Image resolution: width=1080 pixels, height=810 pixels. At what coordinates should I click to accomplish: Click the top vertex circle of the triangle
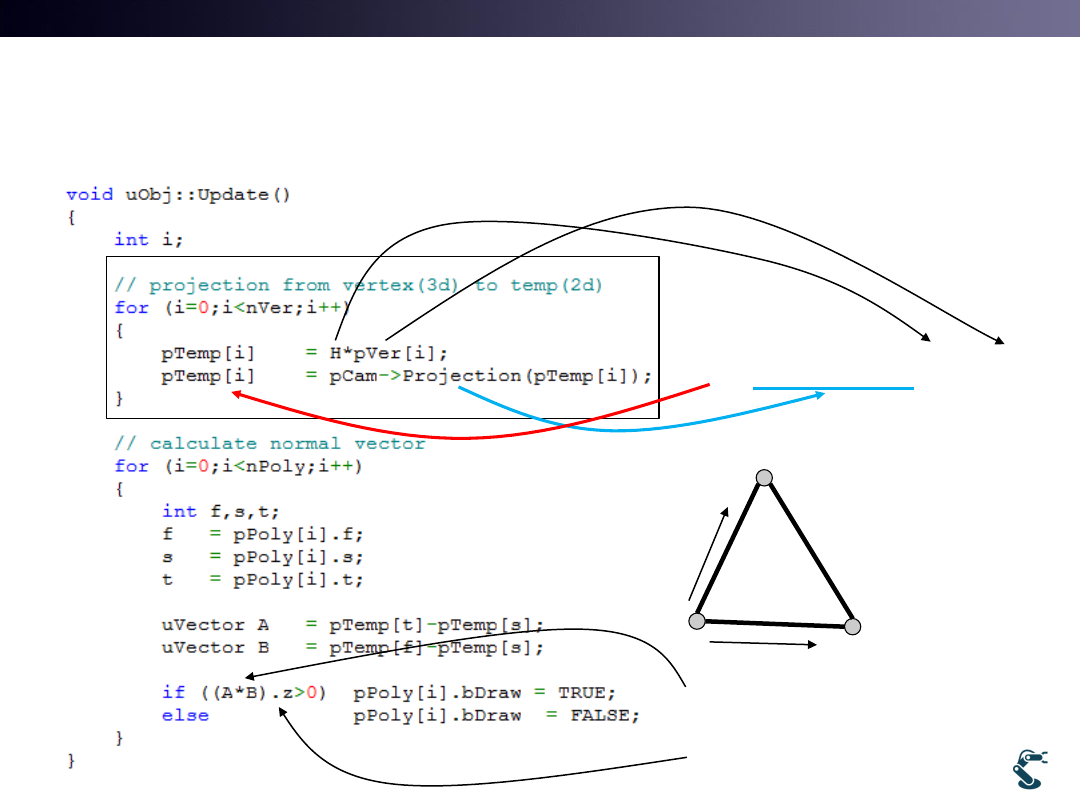pos(764,477)
